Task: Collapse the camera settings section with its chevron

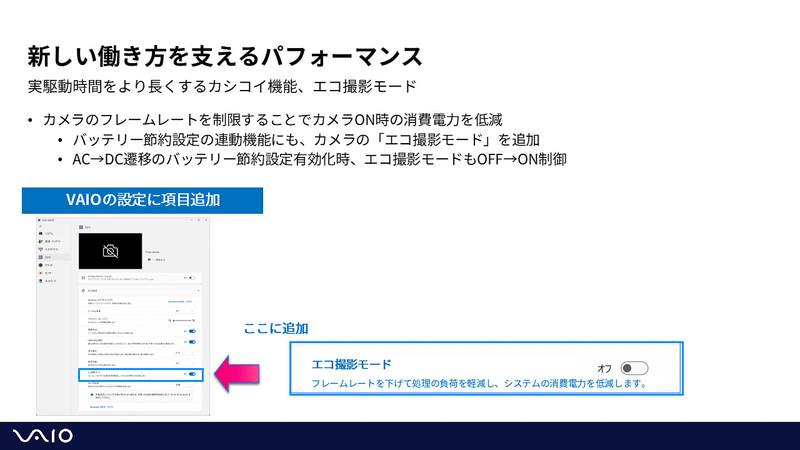Action: tap(198, 290)
